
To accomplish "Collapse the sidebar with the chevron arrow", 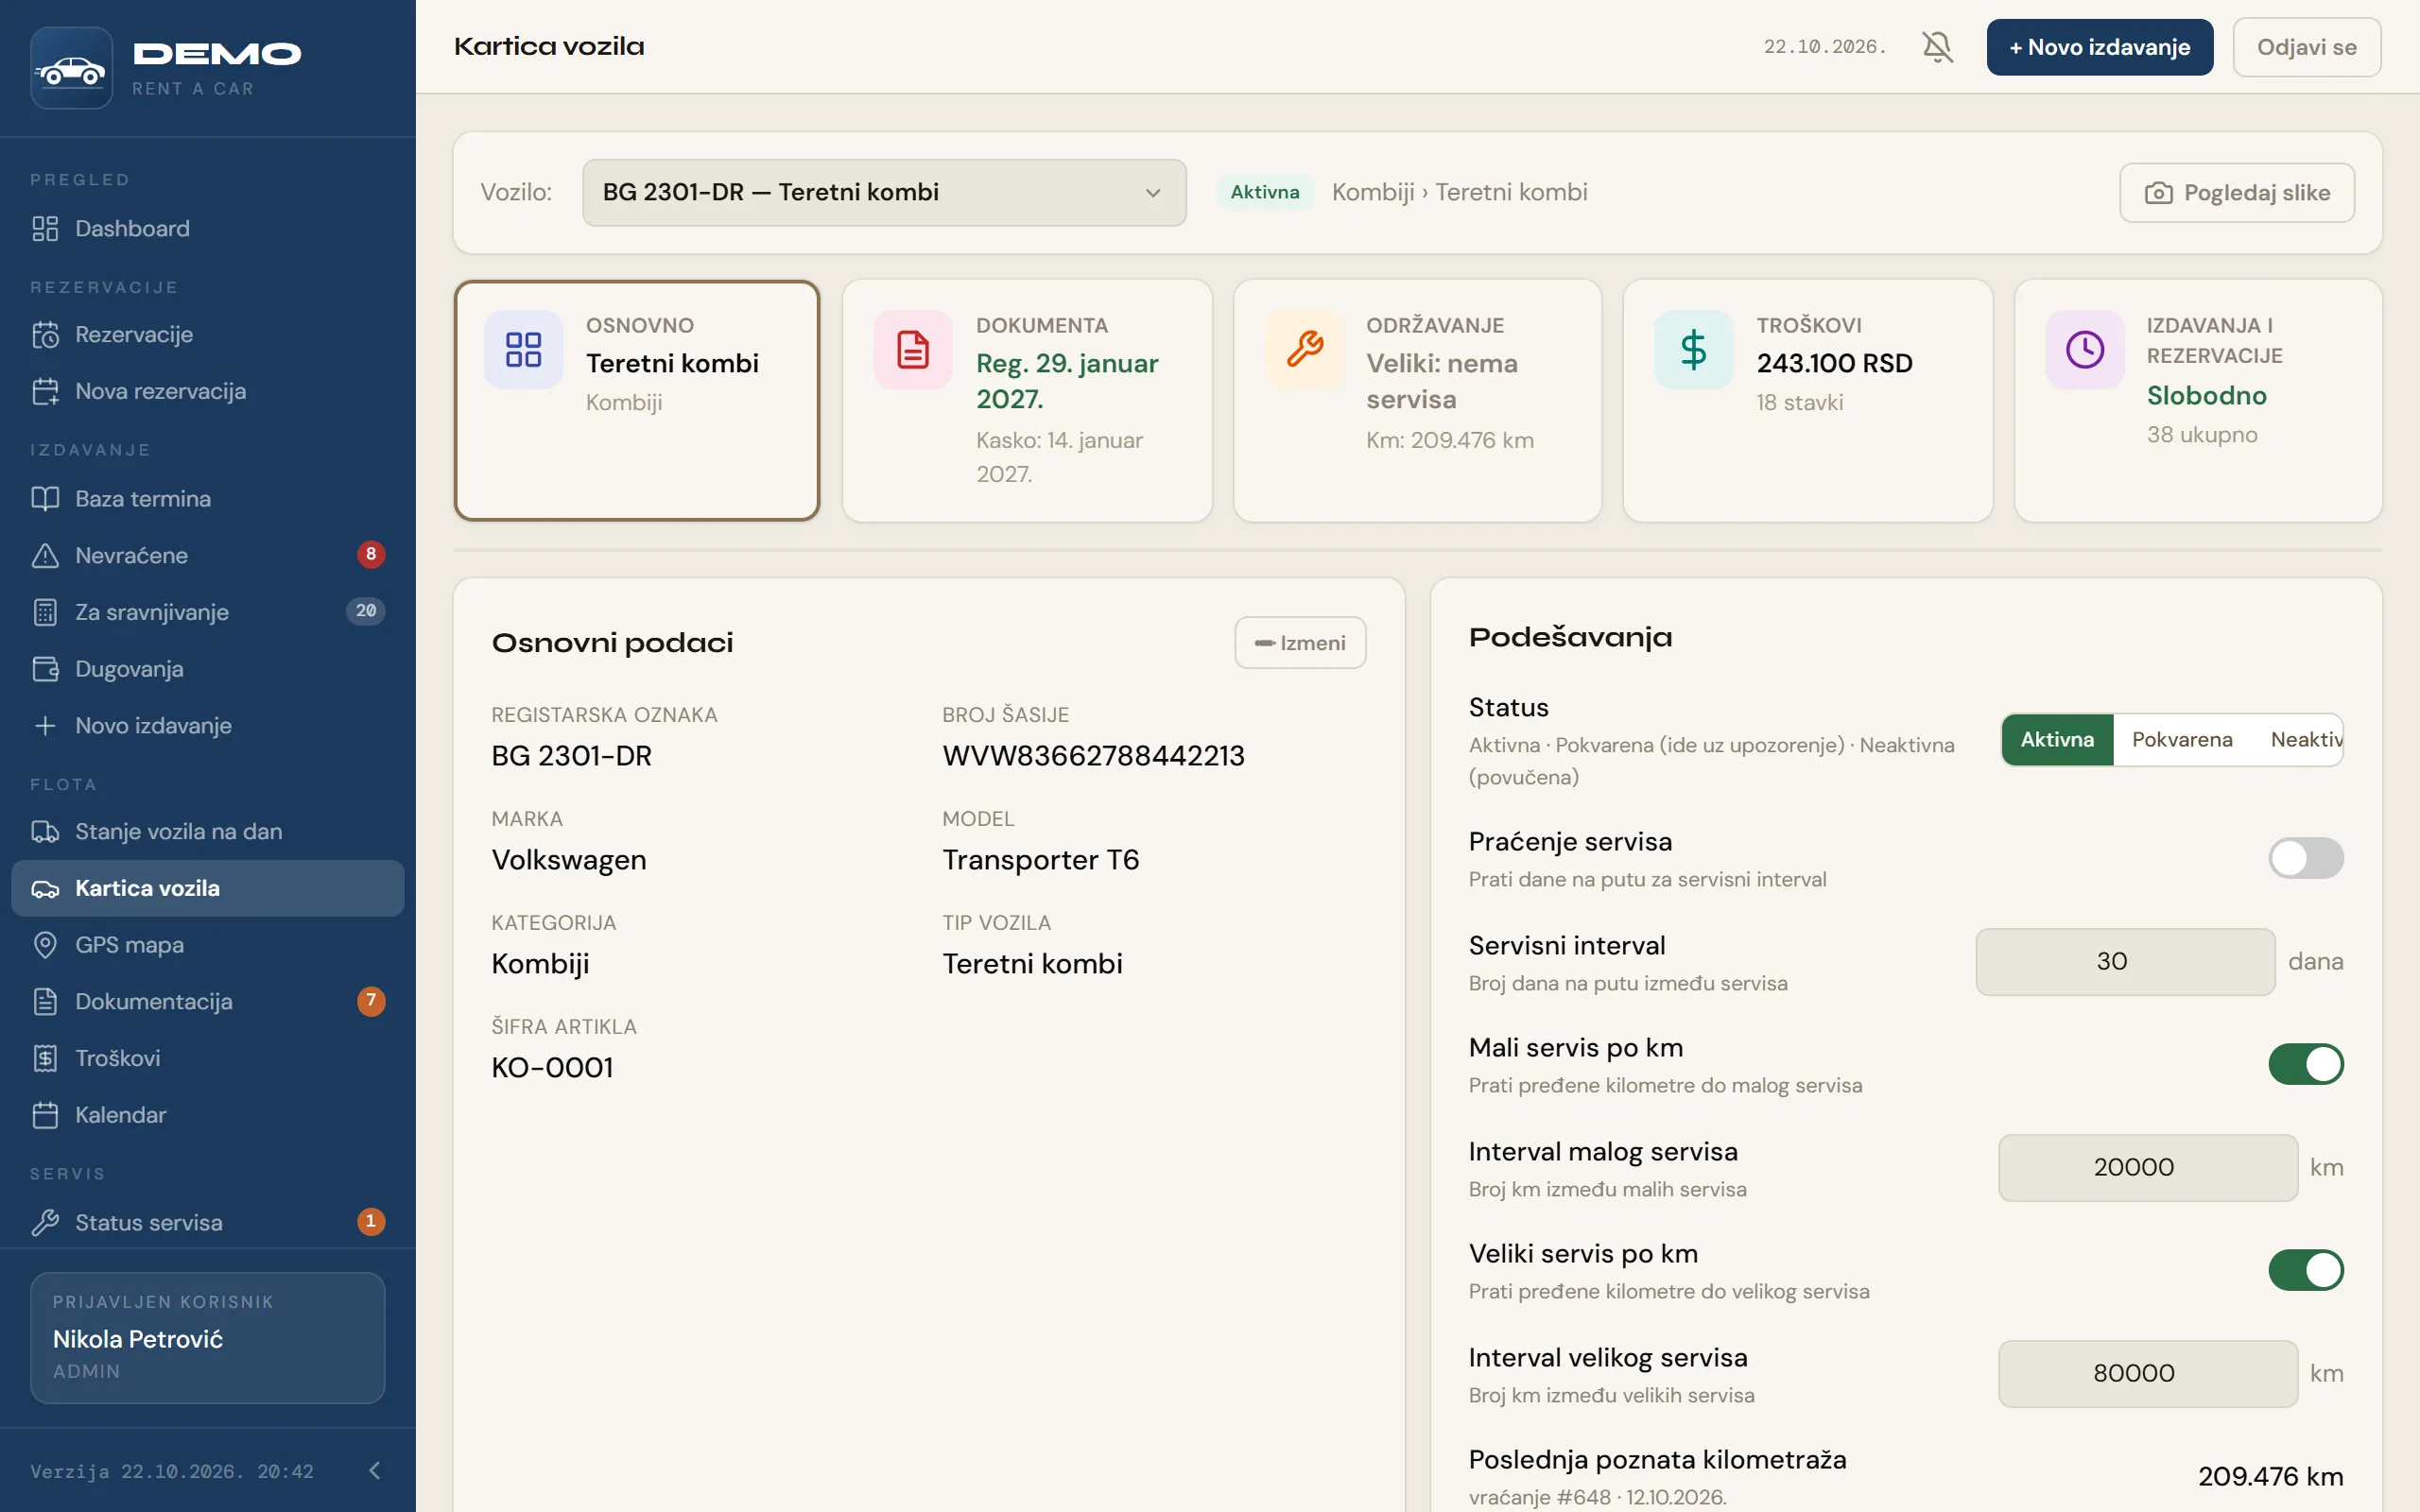I will [x=375, y=1470].
